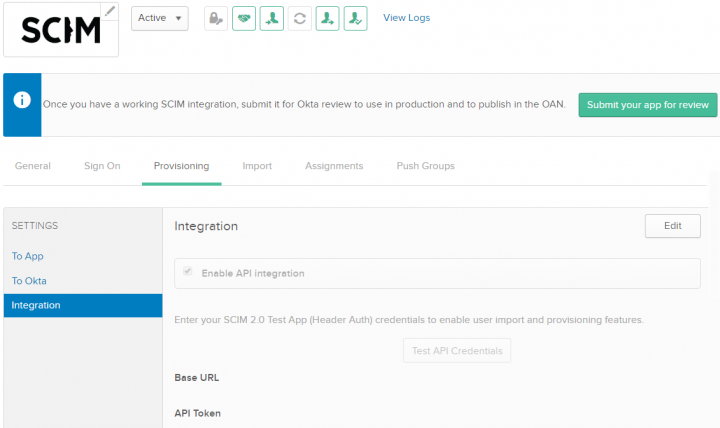The height and width of the screenshot is (428, 720).
Task: Click the View Logs link
Action: pyautogui.click(x=406, y=18)
